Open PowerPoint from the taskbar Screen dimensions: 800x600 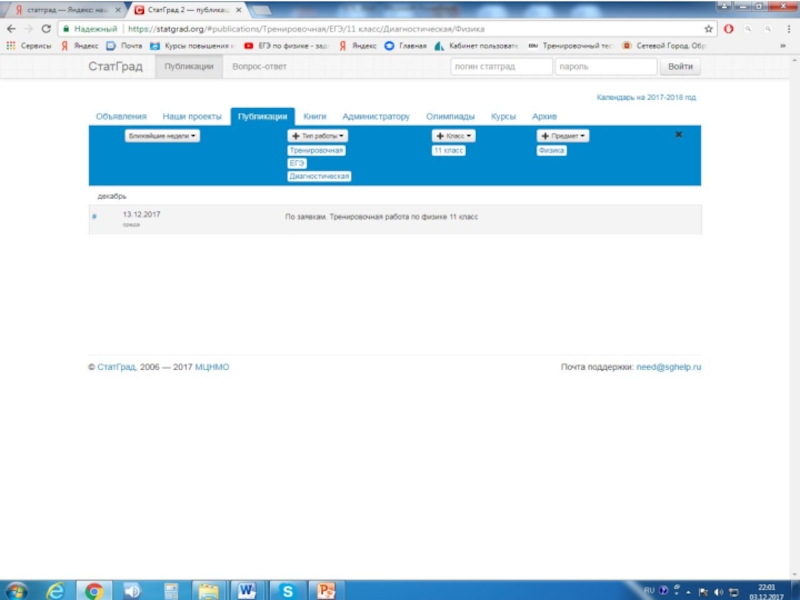pos(326,591)
